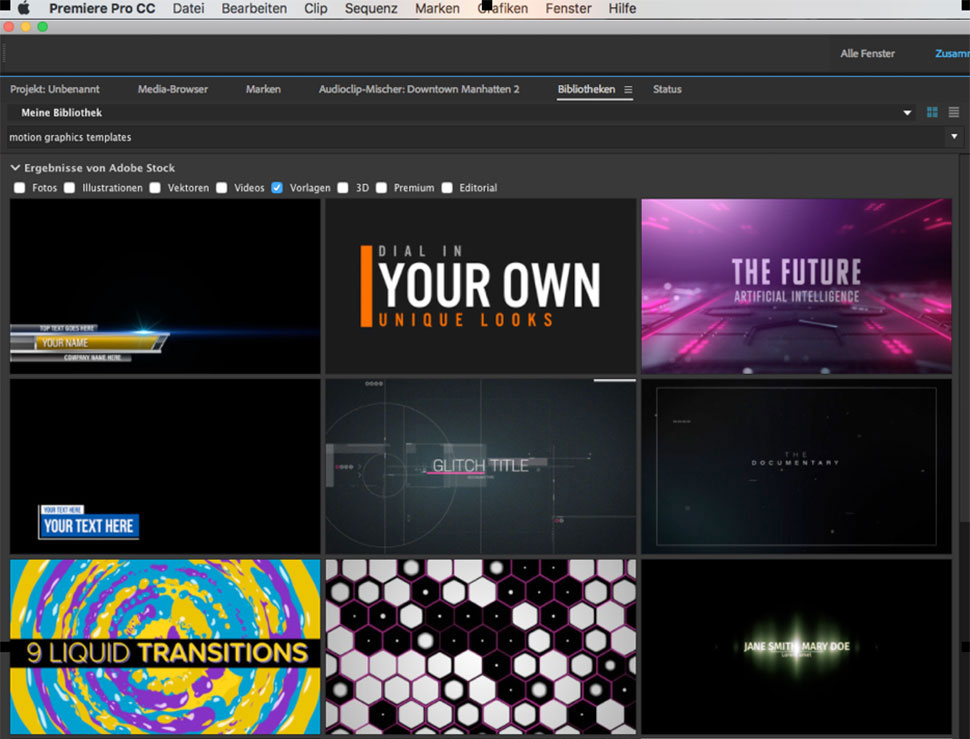
Task: Switch to the Media-Browser tab
Action: click(x=173, y=90)
